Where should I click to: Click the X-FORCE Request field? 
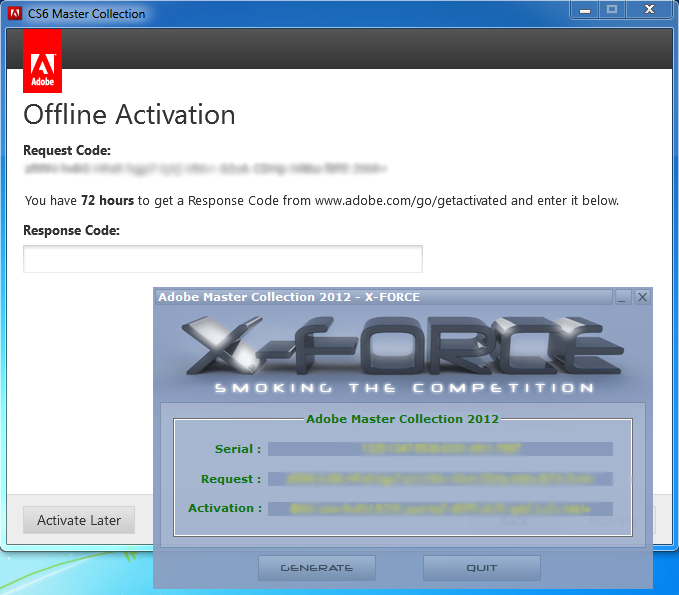pos(440,479)
